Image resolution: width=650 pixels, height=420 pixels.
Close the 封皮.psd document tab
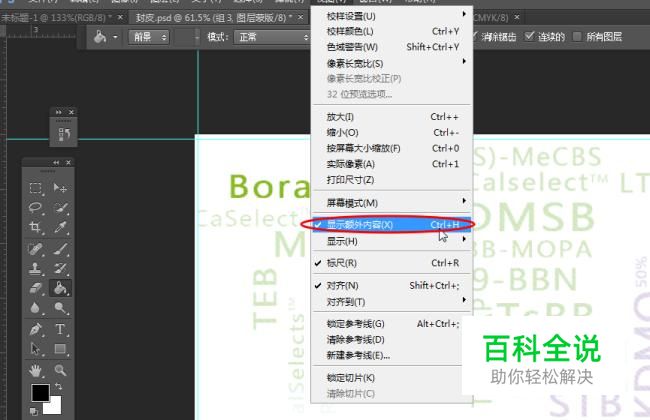coord(301,17)
